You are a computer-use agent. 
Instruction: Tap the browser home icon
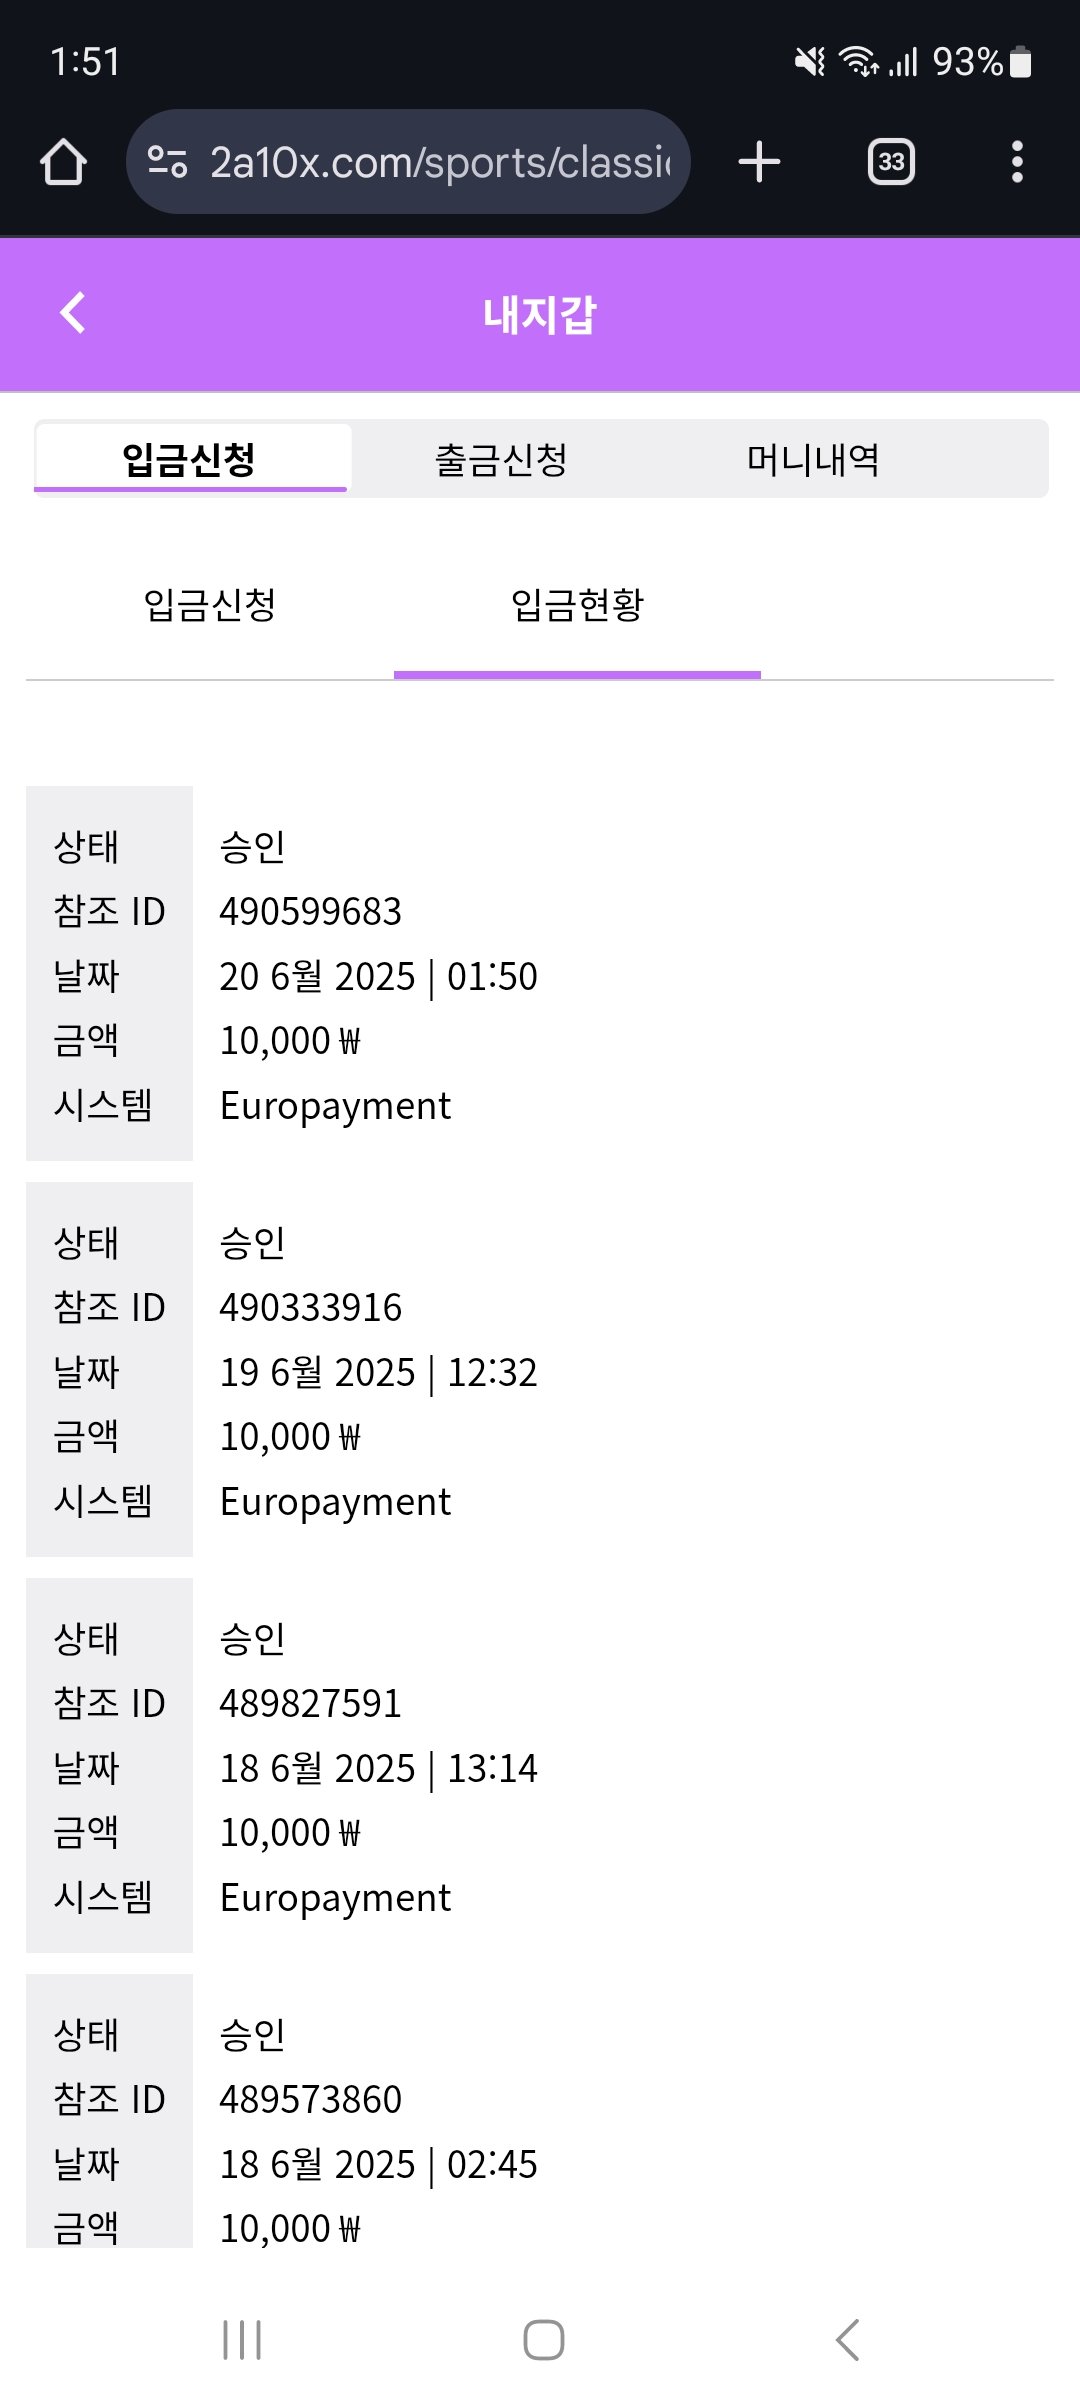coord(64,162)
